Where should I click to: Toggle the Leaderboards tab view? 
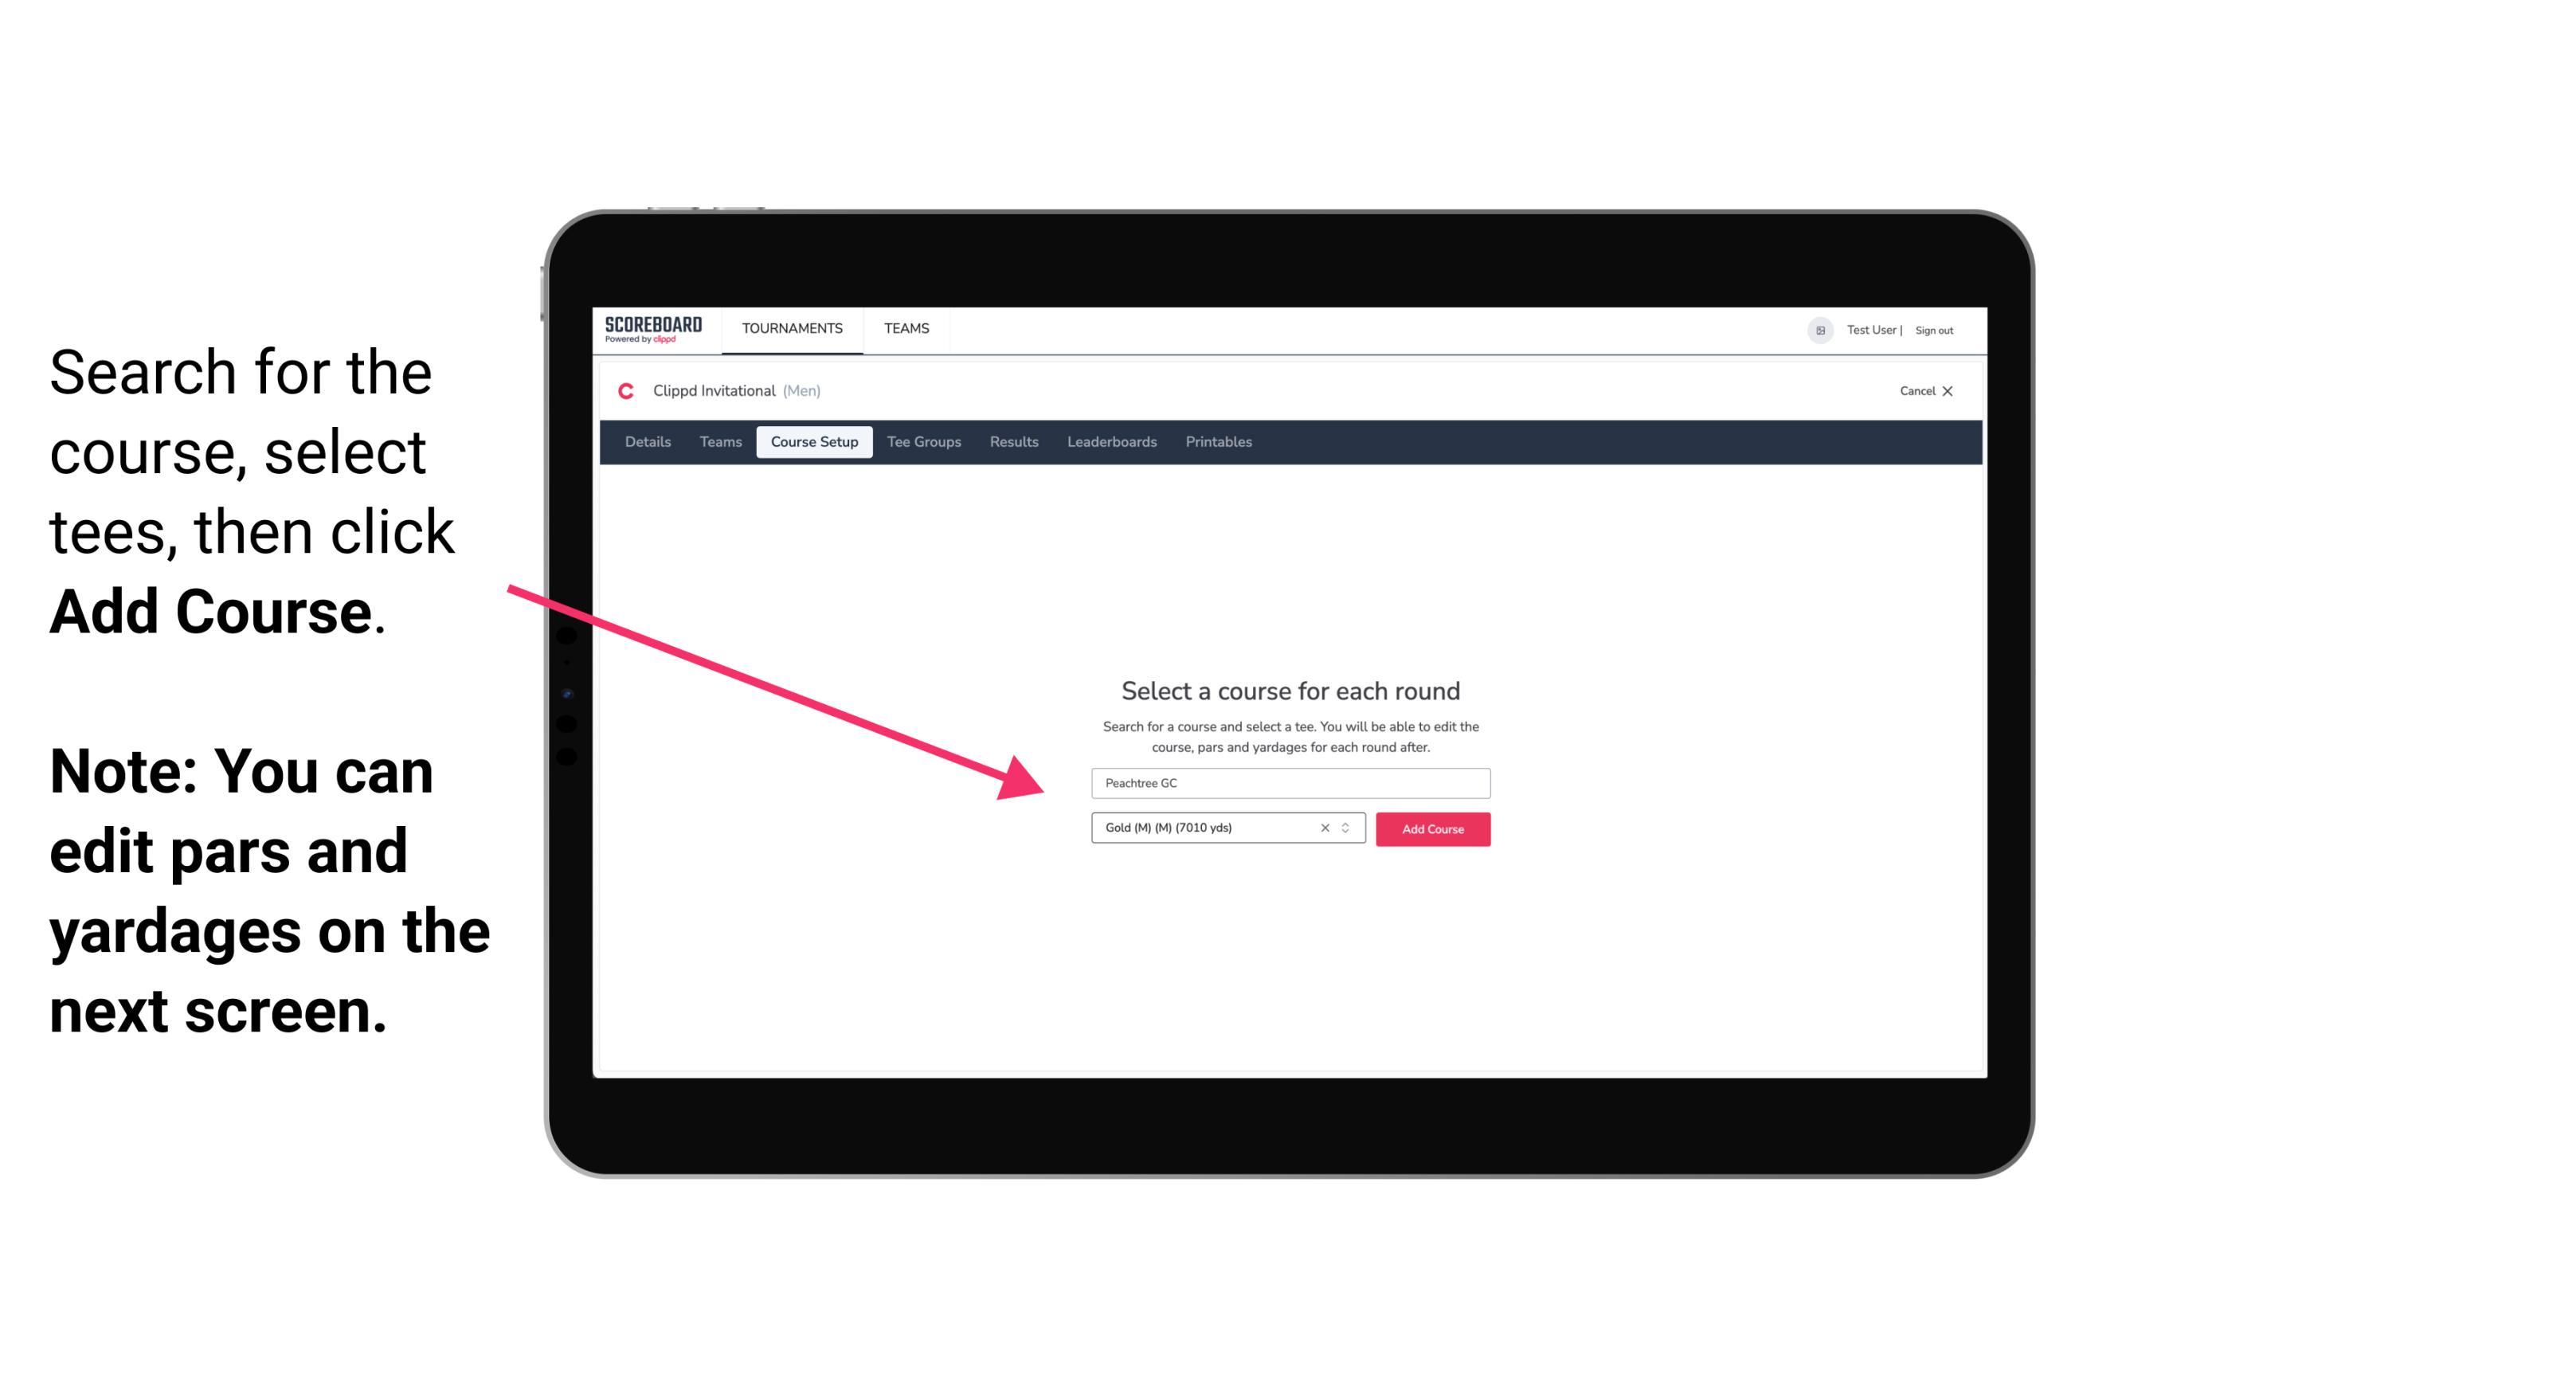pyautogui.click(x=1109, y=442)
